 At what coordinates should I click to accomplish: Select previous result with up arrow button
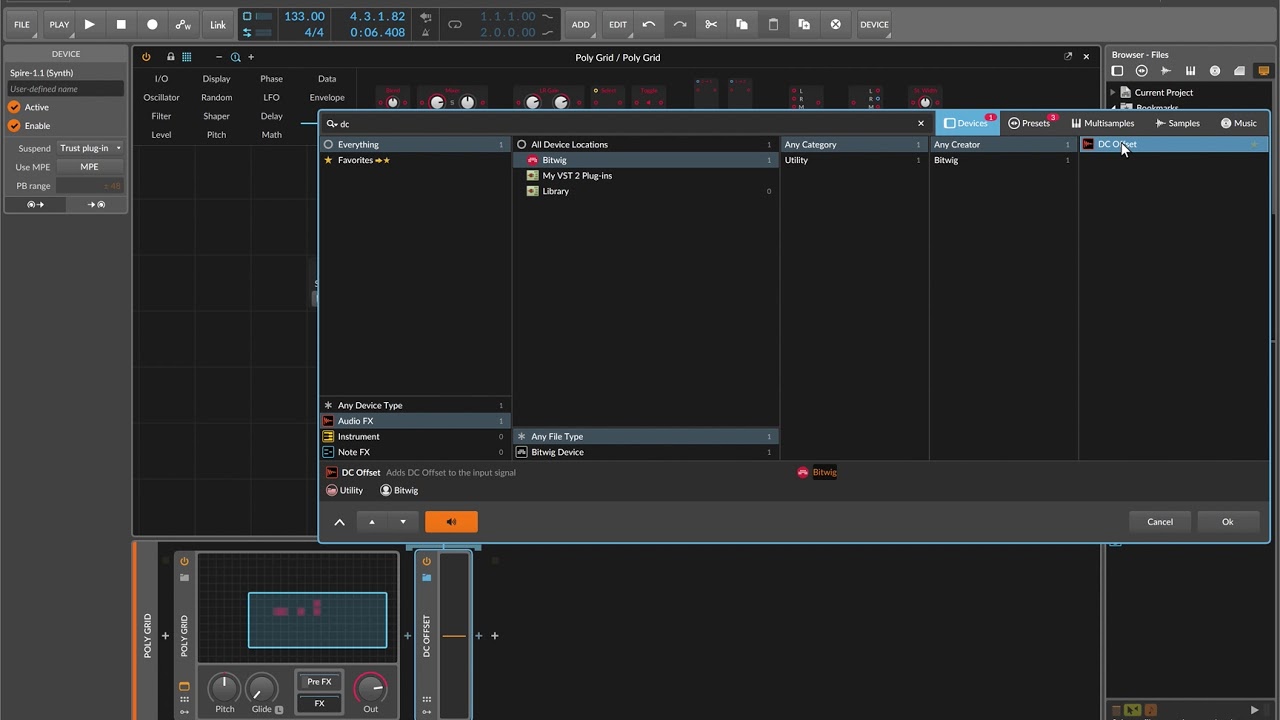[x=371, y=522]
